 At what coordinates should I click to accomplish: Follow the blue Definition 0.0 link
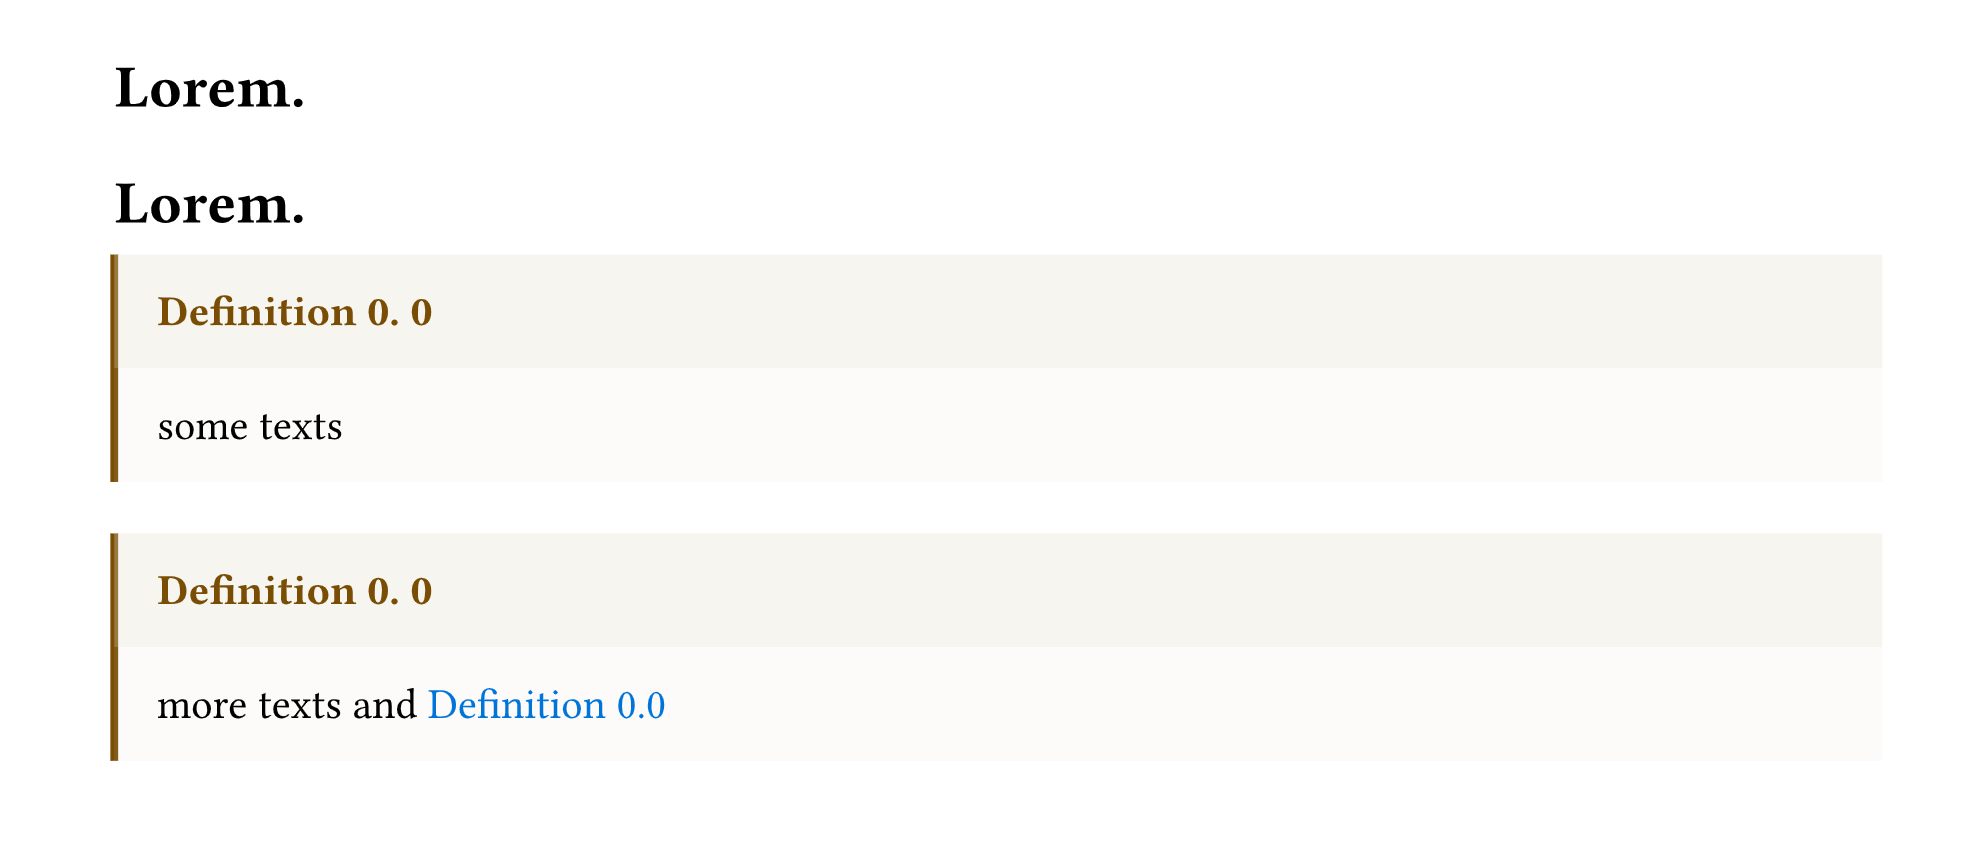pyautogui.click(x=546, y=705)
